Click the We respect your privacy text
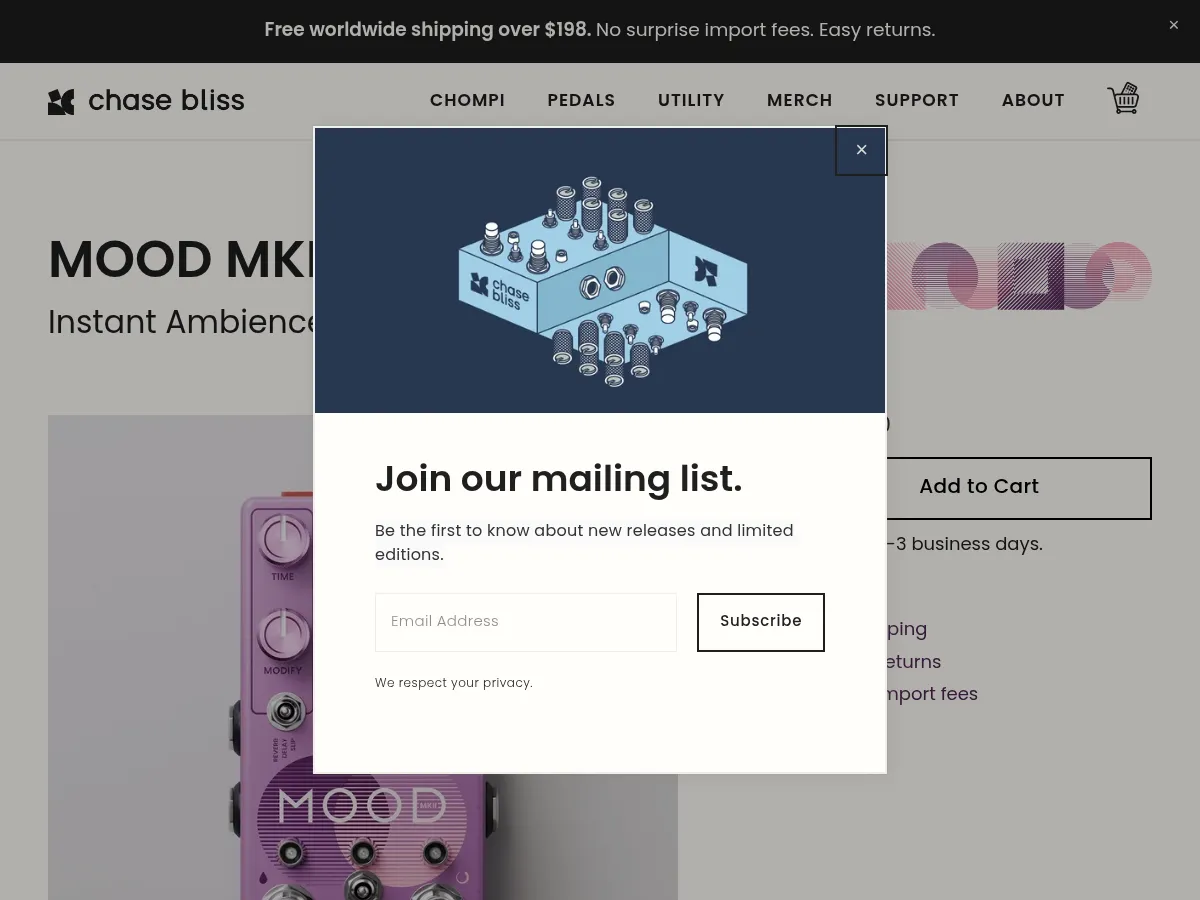The width and height of the screenshot is (1200, 900). pos(454,683)
